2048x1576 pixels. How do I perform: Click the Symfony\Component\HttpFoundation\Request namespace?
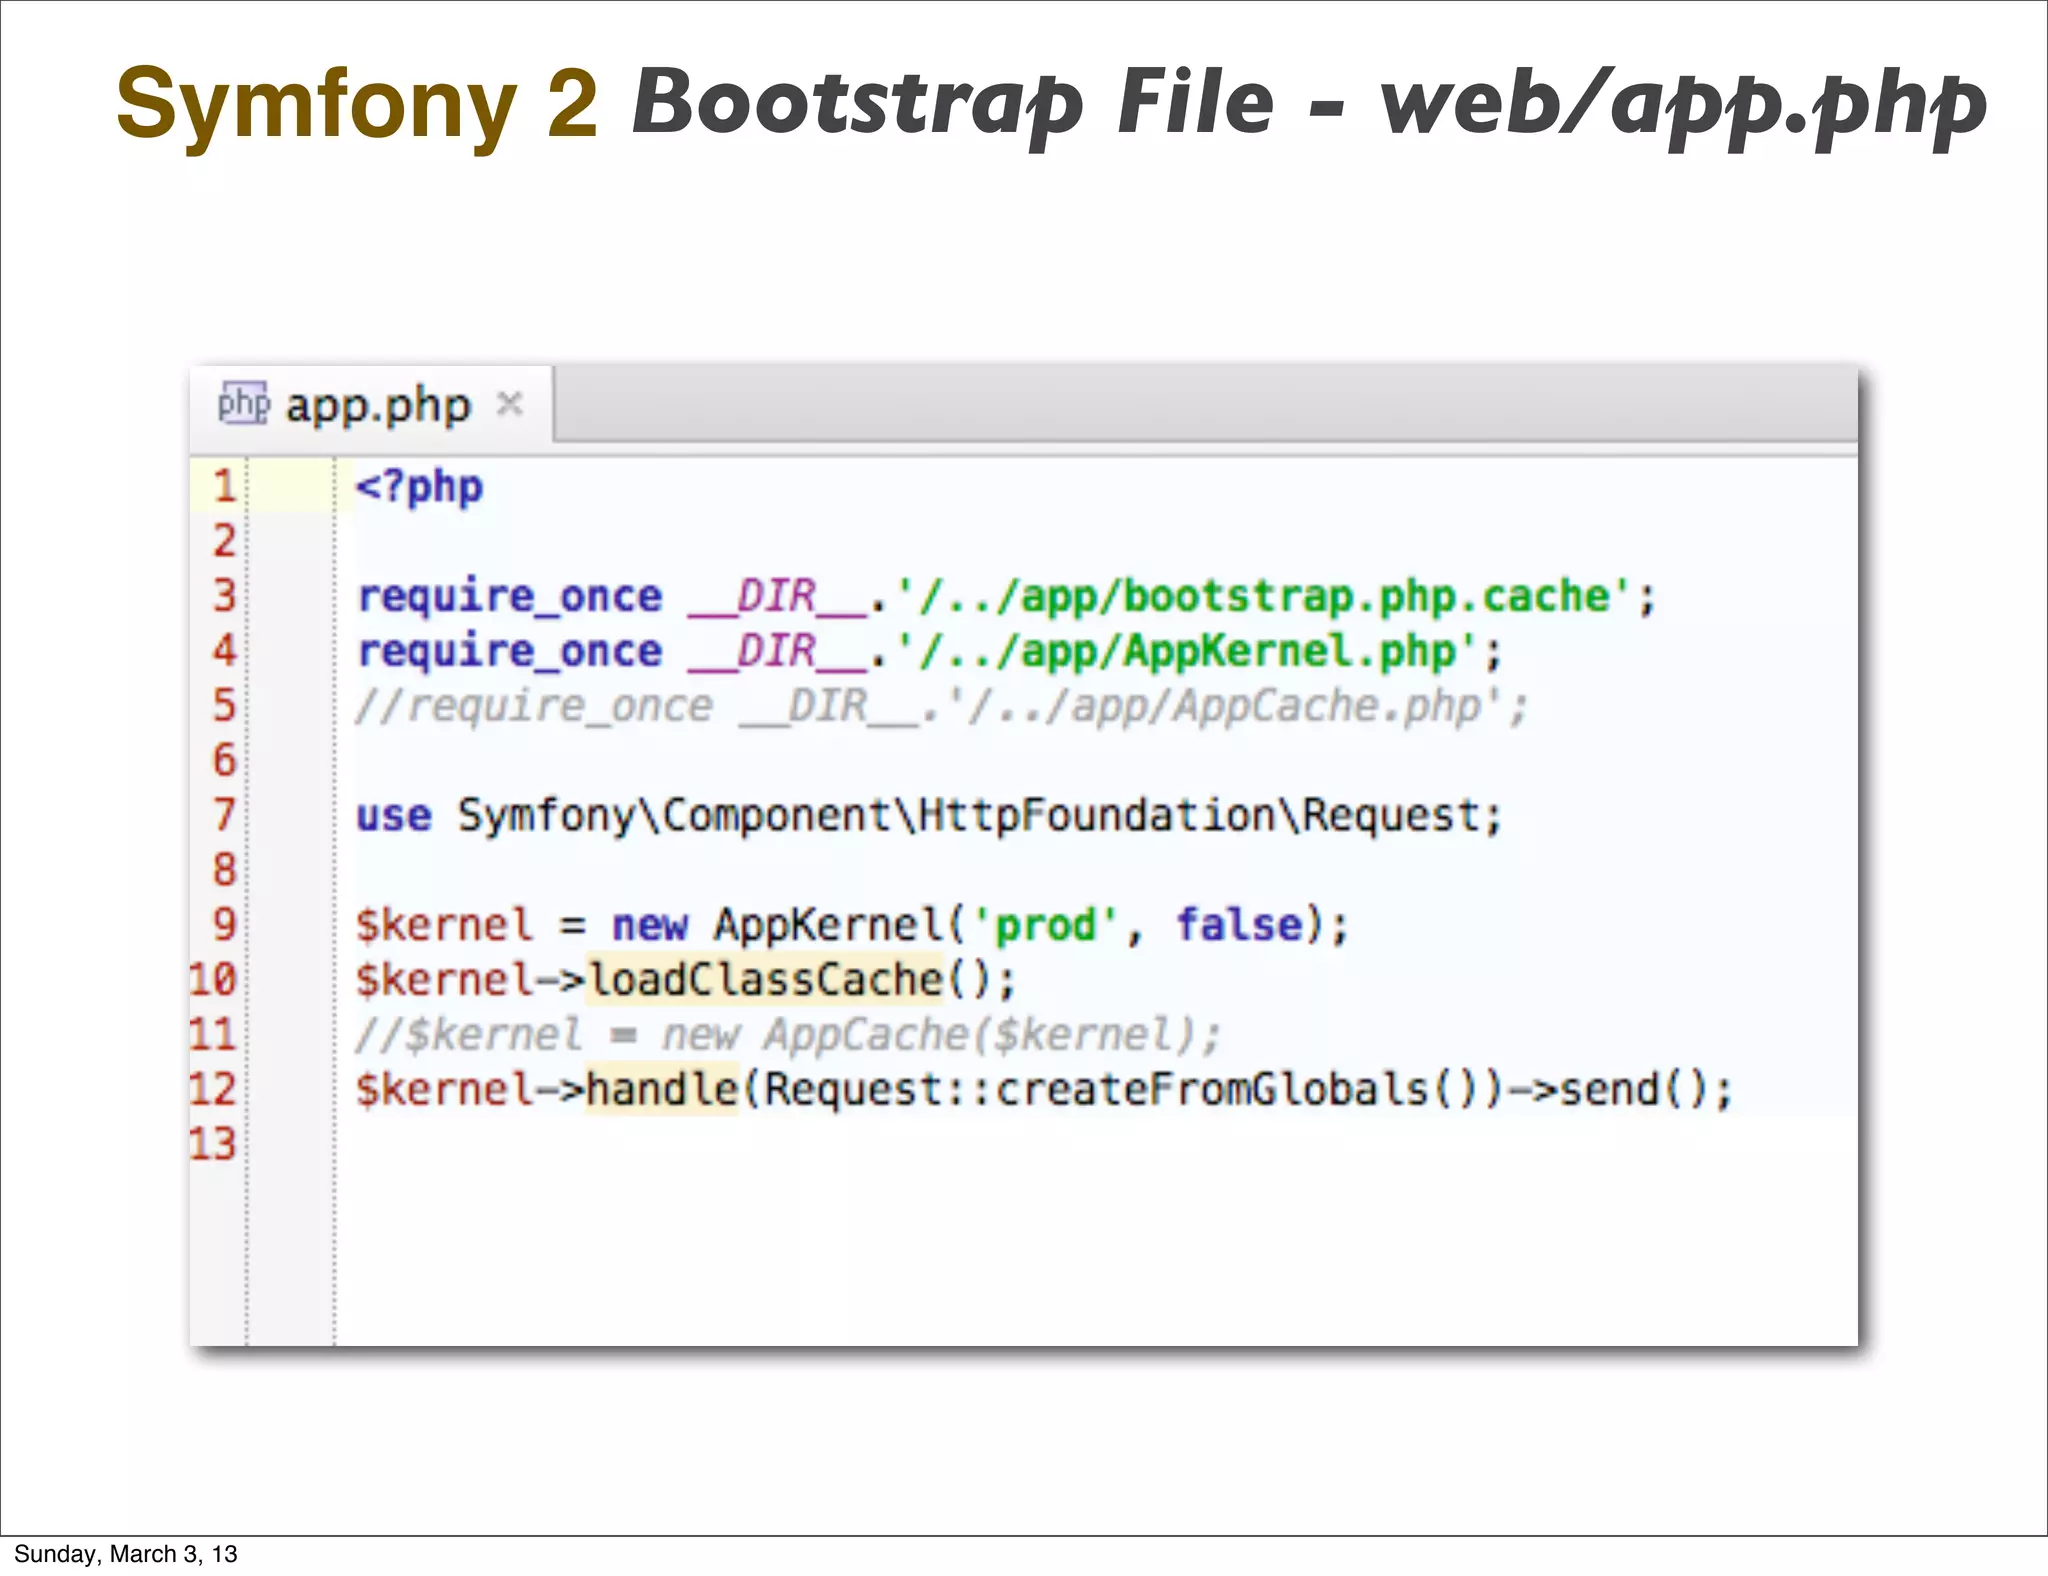[968, 816]
